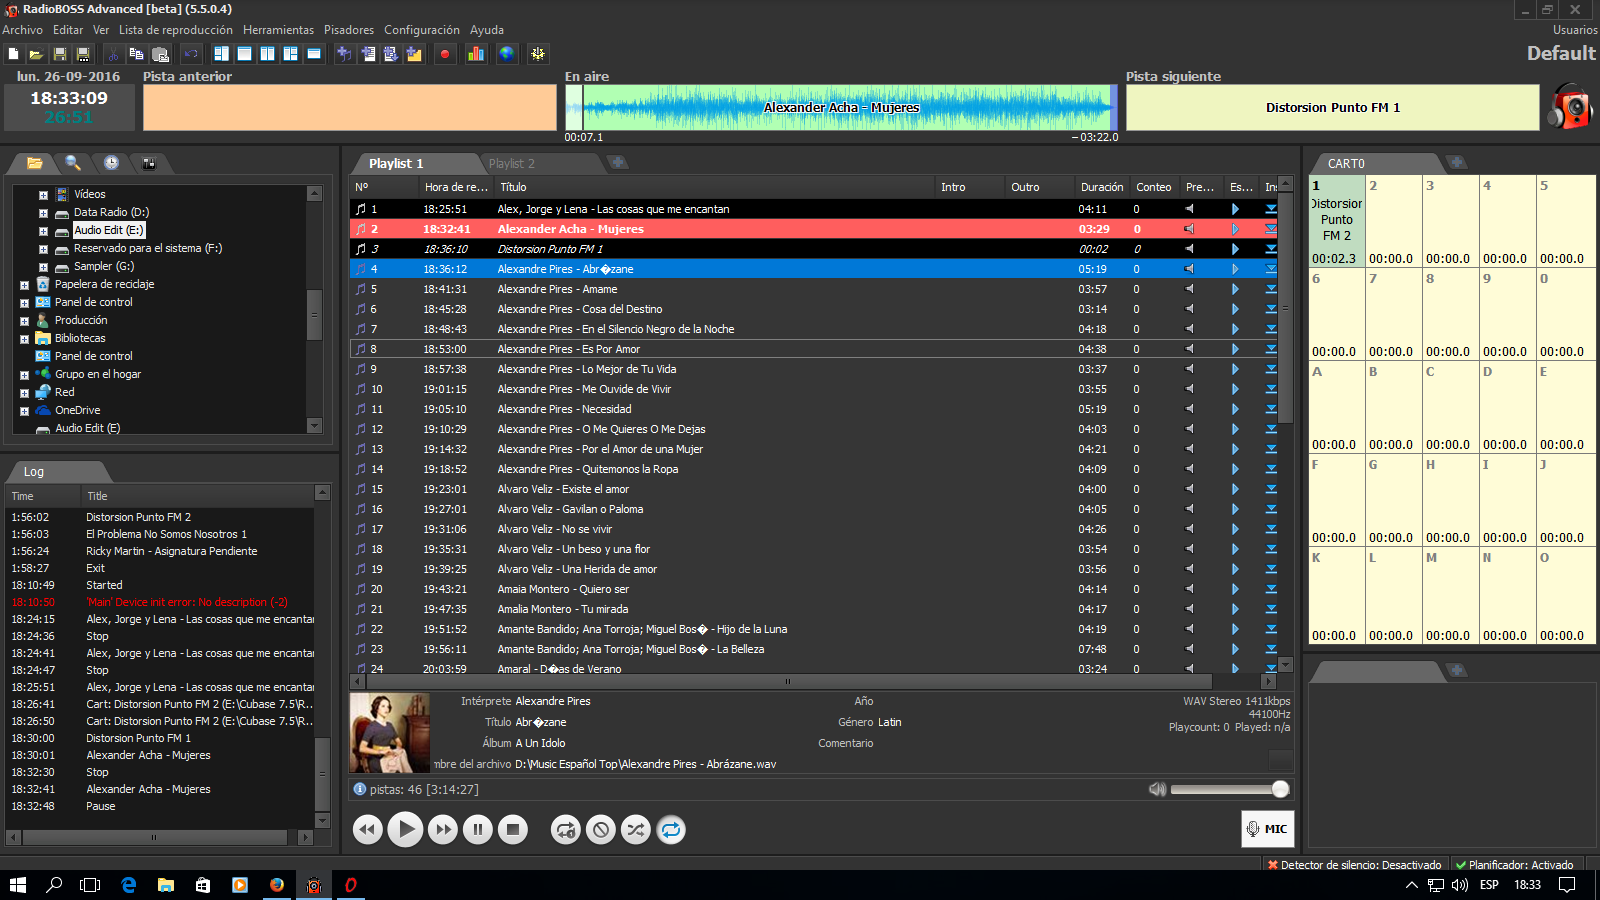This screenshot has width=1600, height=900.
Task: Open the clock scheduler tab in left panel
Action: (x=111, y=163)
